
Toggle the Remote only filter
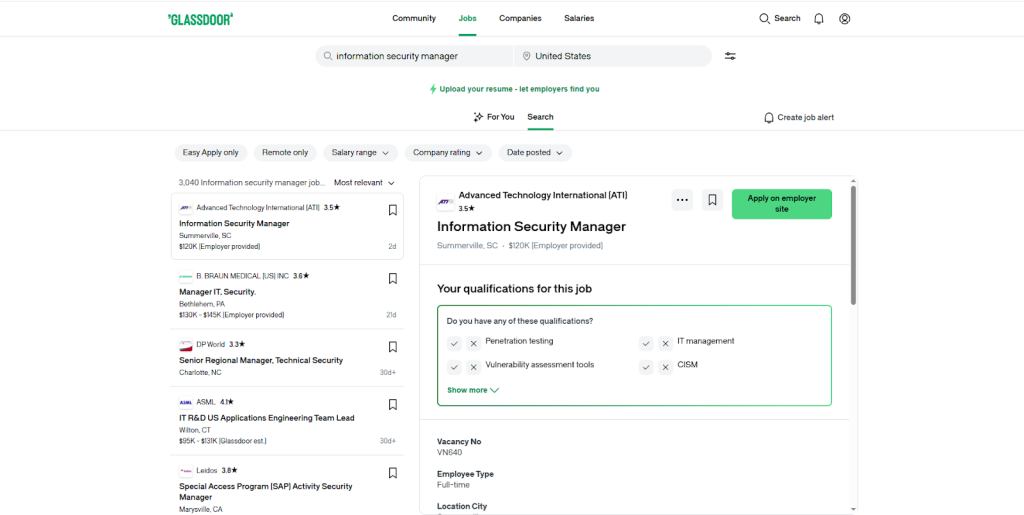(x=285, y=153)
